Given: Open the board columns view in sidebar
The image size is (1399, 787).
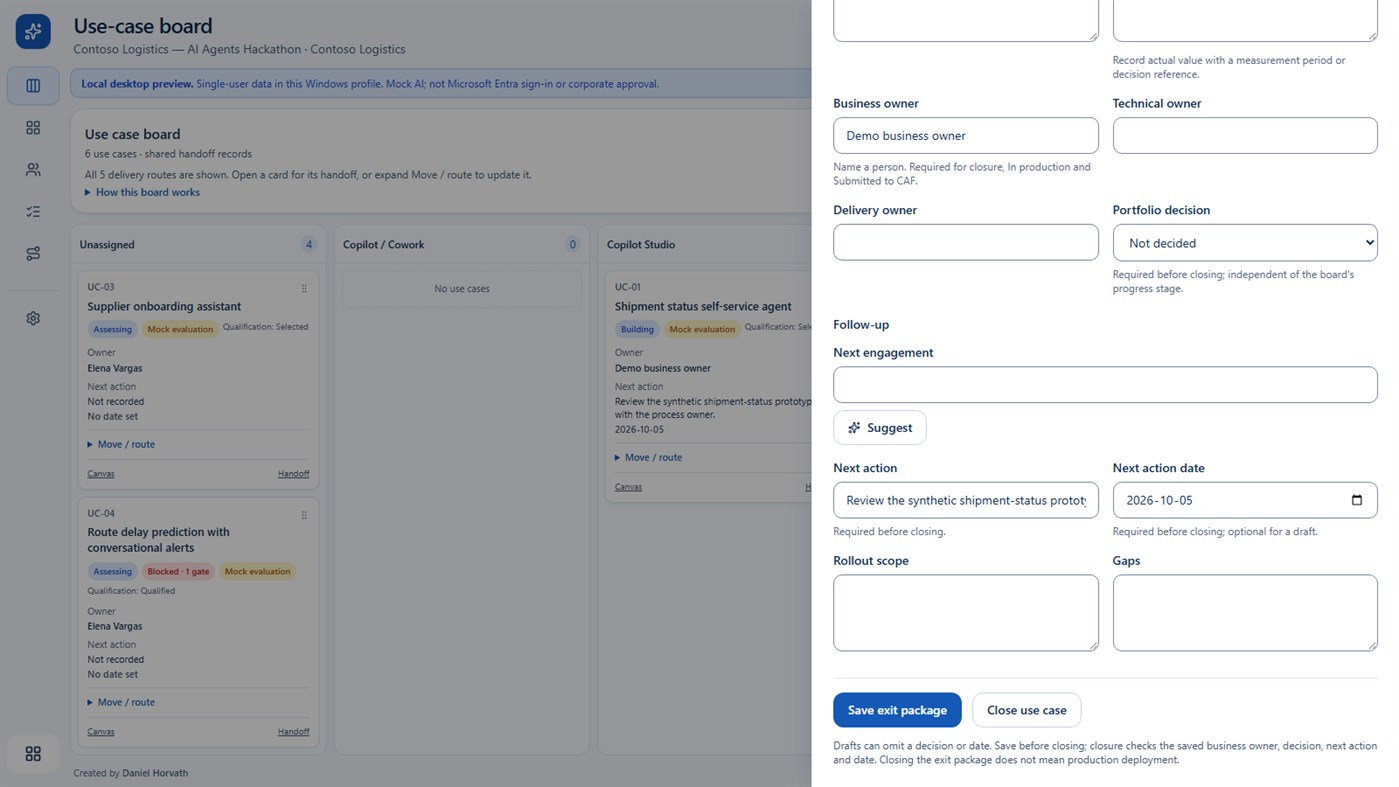Looking at the screenshot, I should (x=33, y=86).
